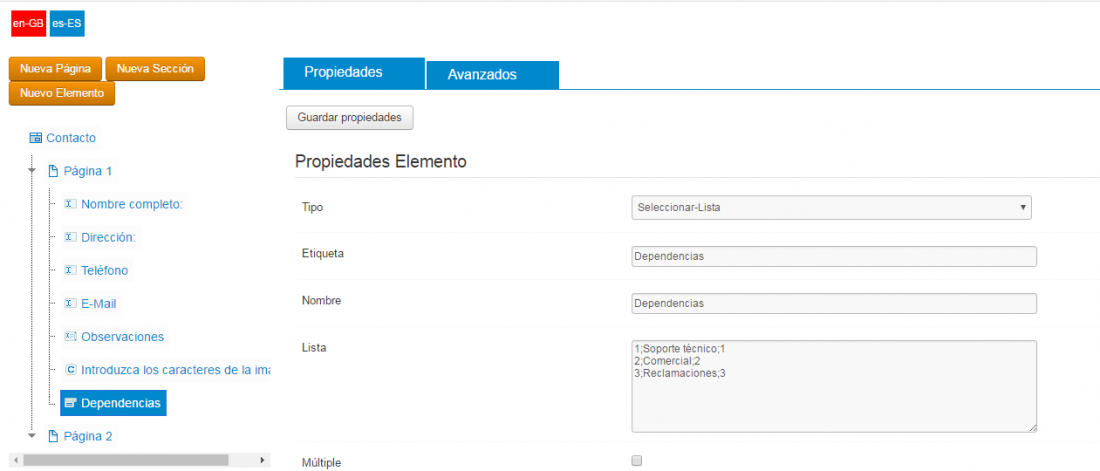Click the Dirección text field icon
The image size is (1100, 471).
pyautogui.click(x=70, y=237)
